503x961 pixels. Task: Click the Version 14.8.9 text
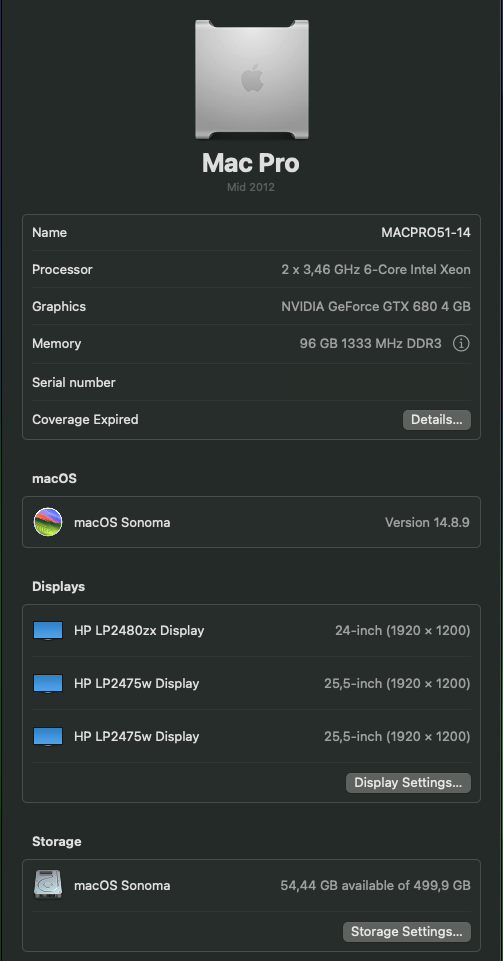coord(427,522)
